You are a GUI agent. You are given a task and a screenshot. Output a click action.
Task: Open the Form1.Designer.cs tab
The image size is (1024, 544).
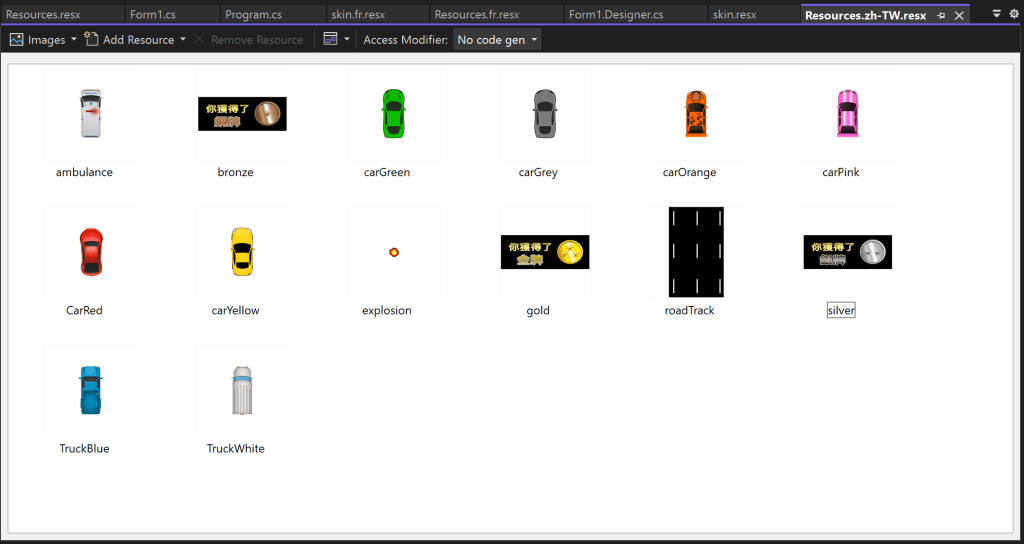[615, 15]
